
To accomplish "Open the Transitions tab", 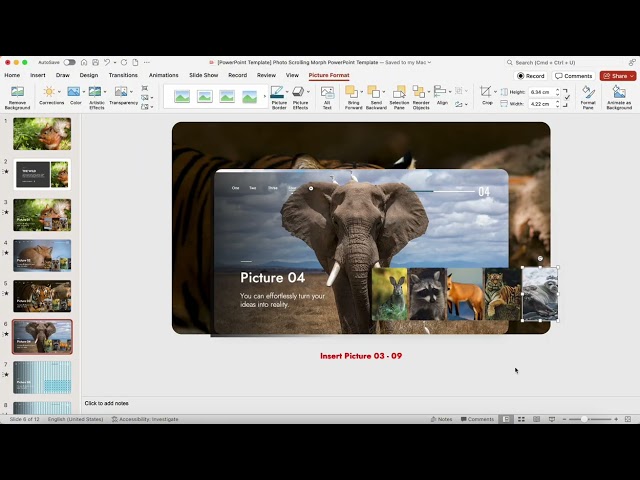I will [123, 75].
